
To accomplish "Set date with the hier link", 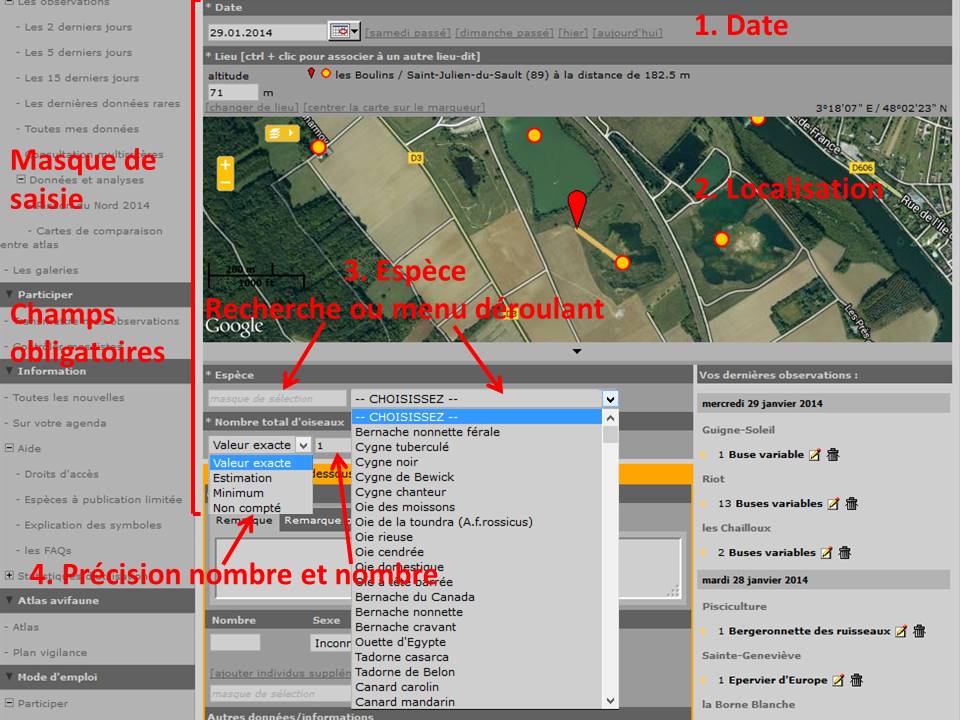I will pos(573,32).
